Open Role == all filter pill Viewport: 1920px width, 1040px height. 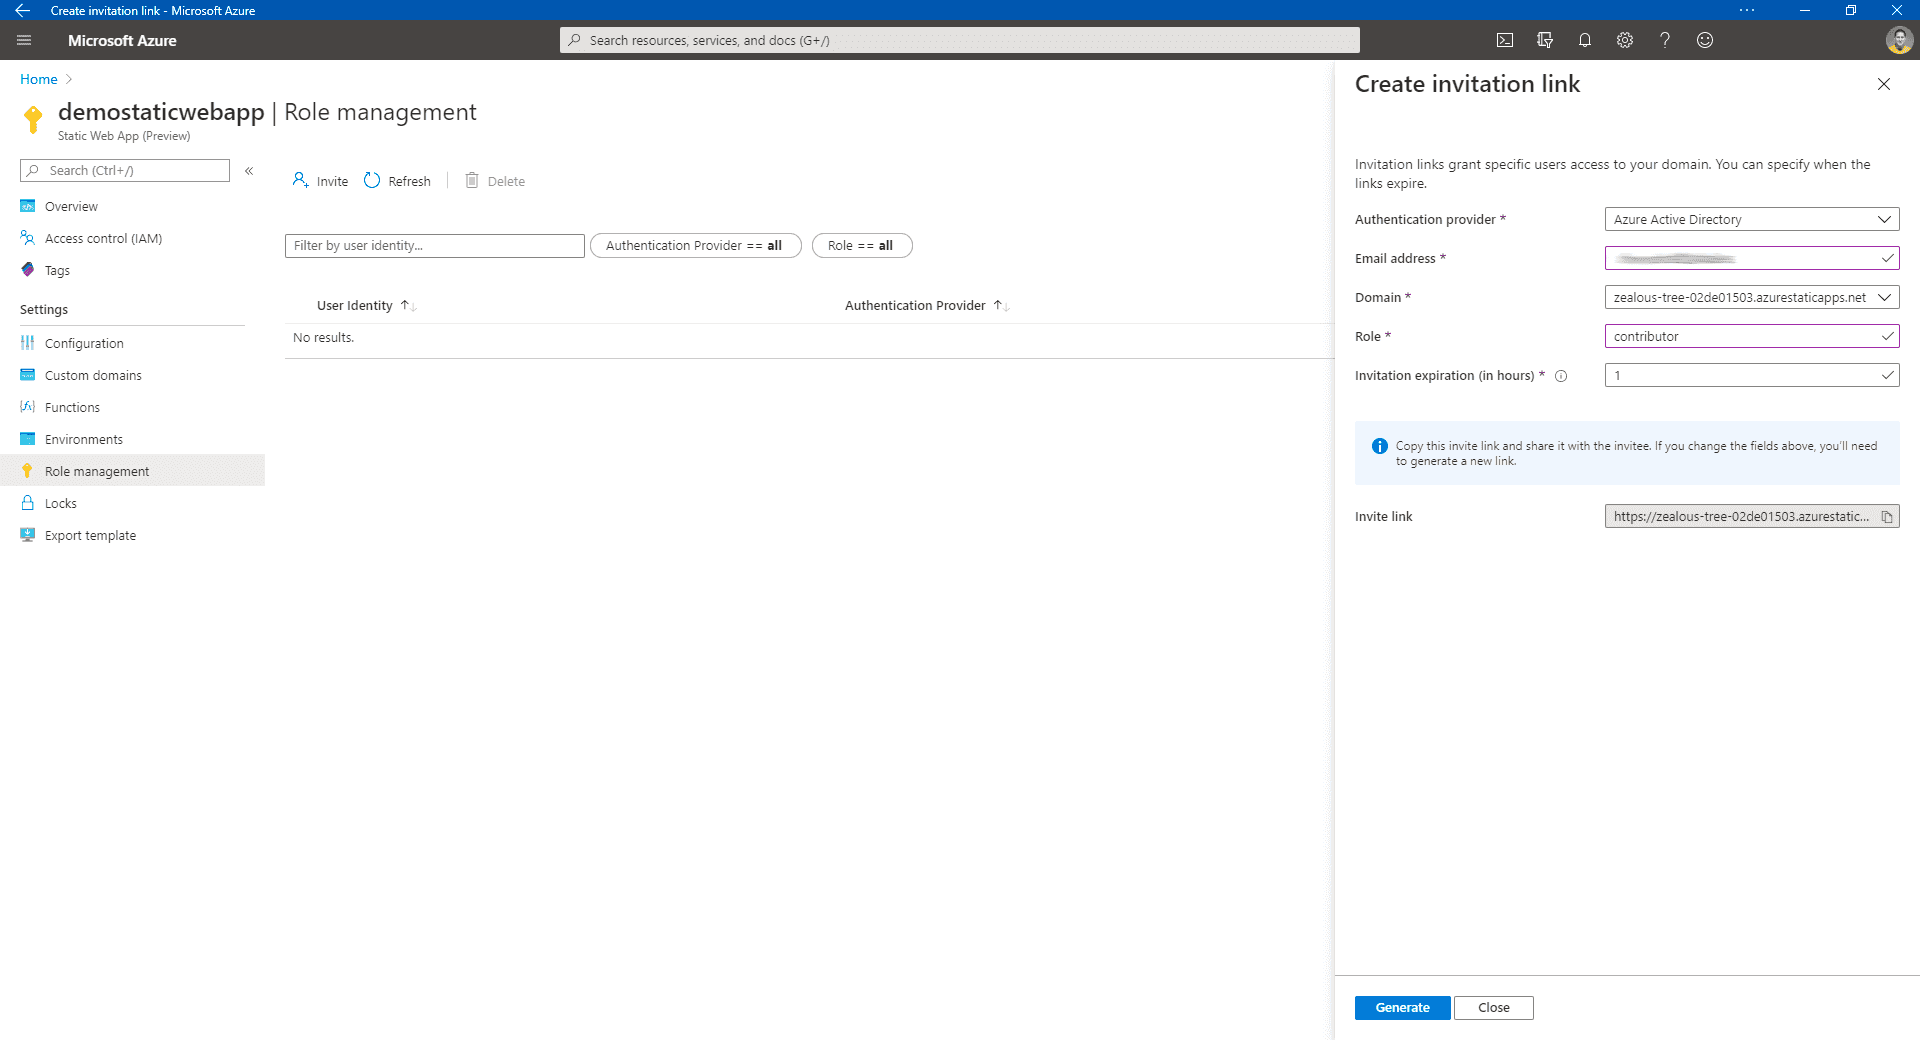[x=861, y=246]
